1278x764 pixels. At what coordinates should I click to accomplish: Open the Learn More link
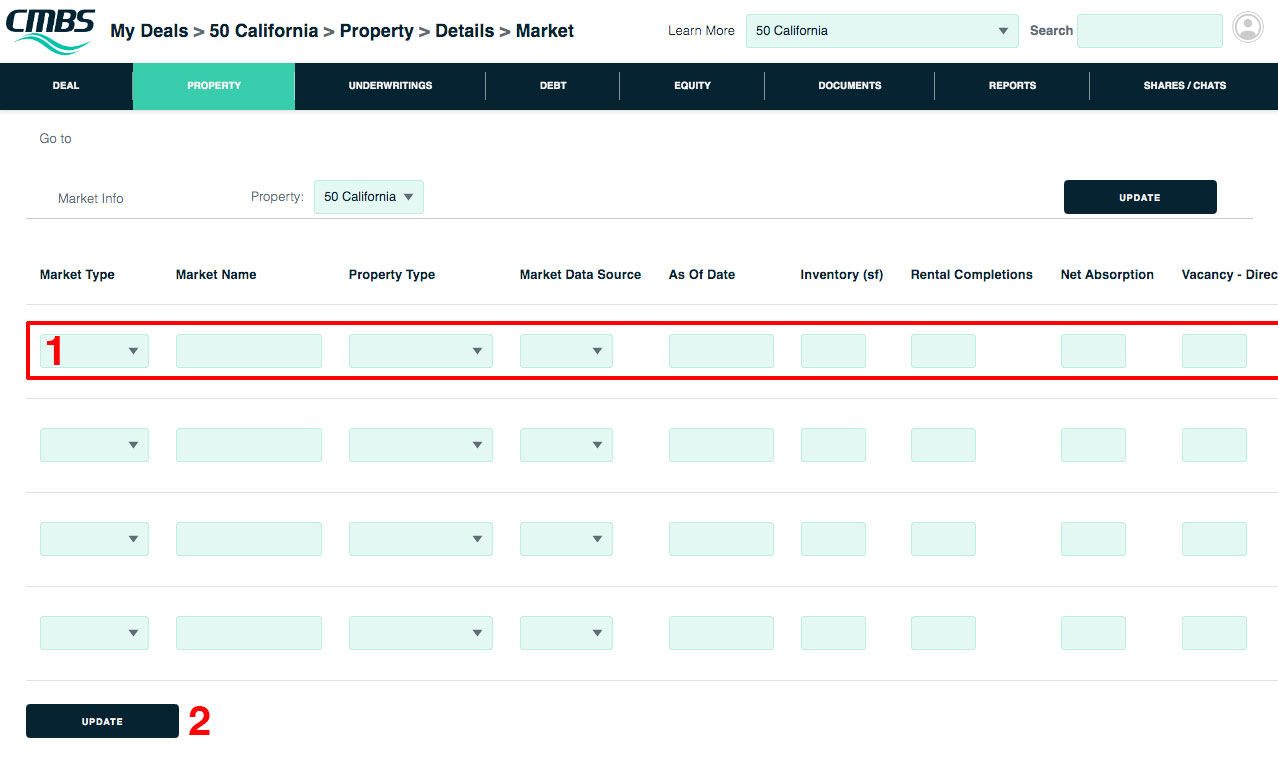701,31
